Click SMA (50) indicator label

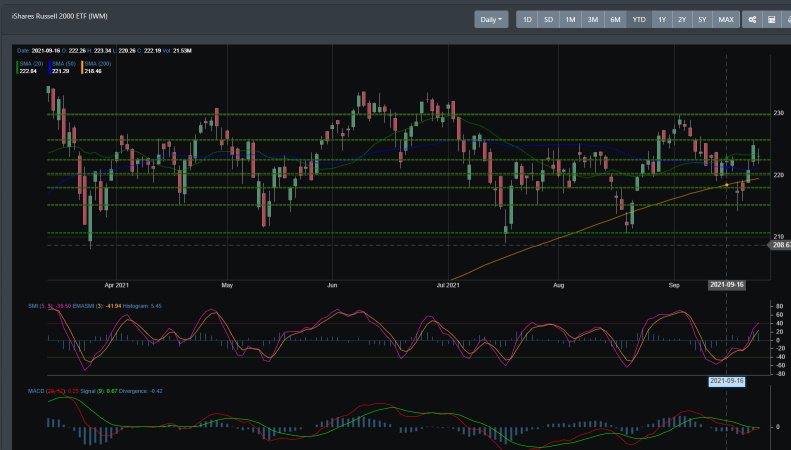[x=64, y=64]
